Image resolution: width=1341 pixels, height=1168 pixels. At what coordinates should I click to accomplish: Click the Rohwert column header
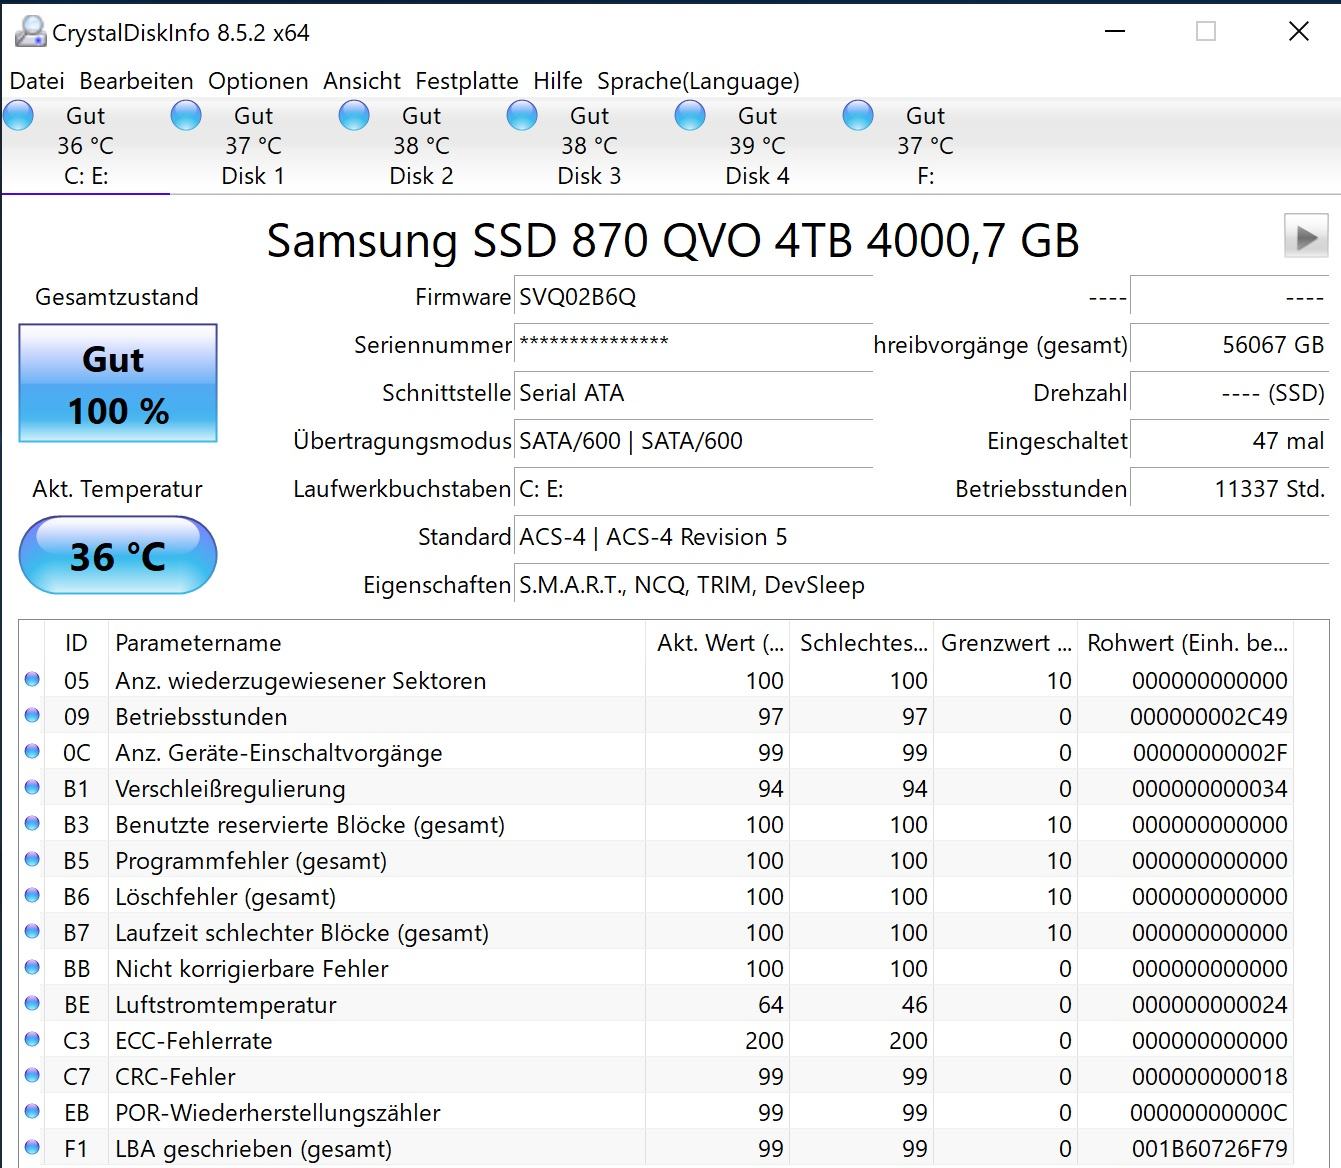pos(1186,643)
